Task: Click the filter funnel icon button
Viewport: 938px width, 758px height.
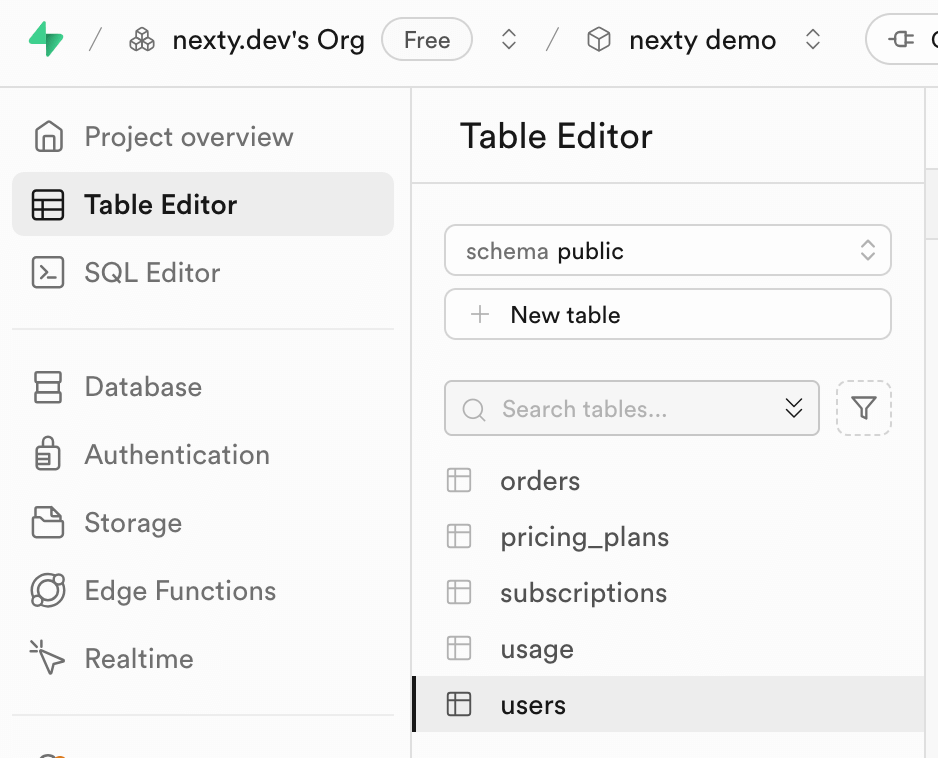Action: tap(864, 408)
